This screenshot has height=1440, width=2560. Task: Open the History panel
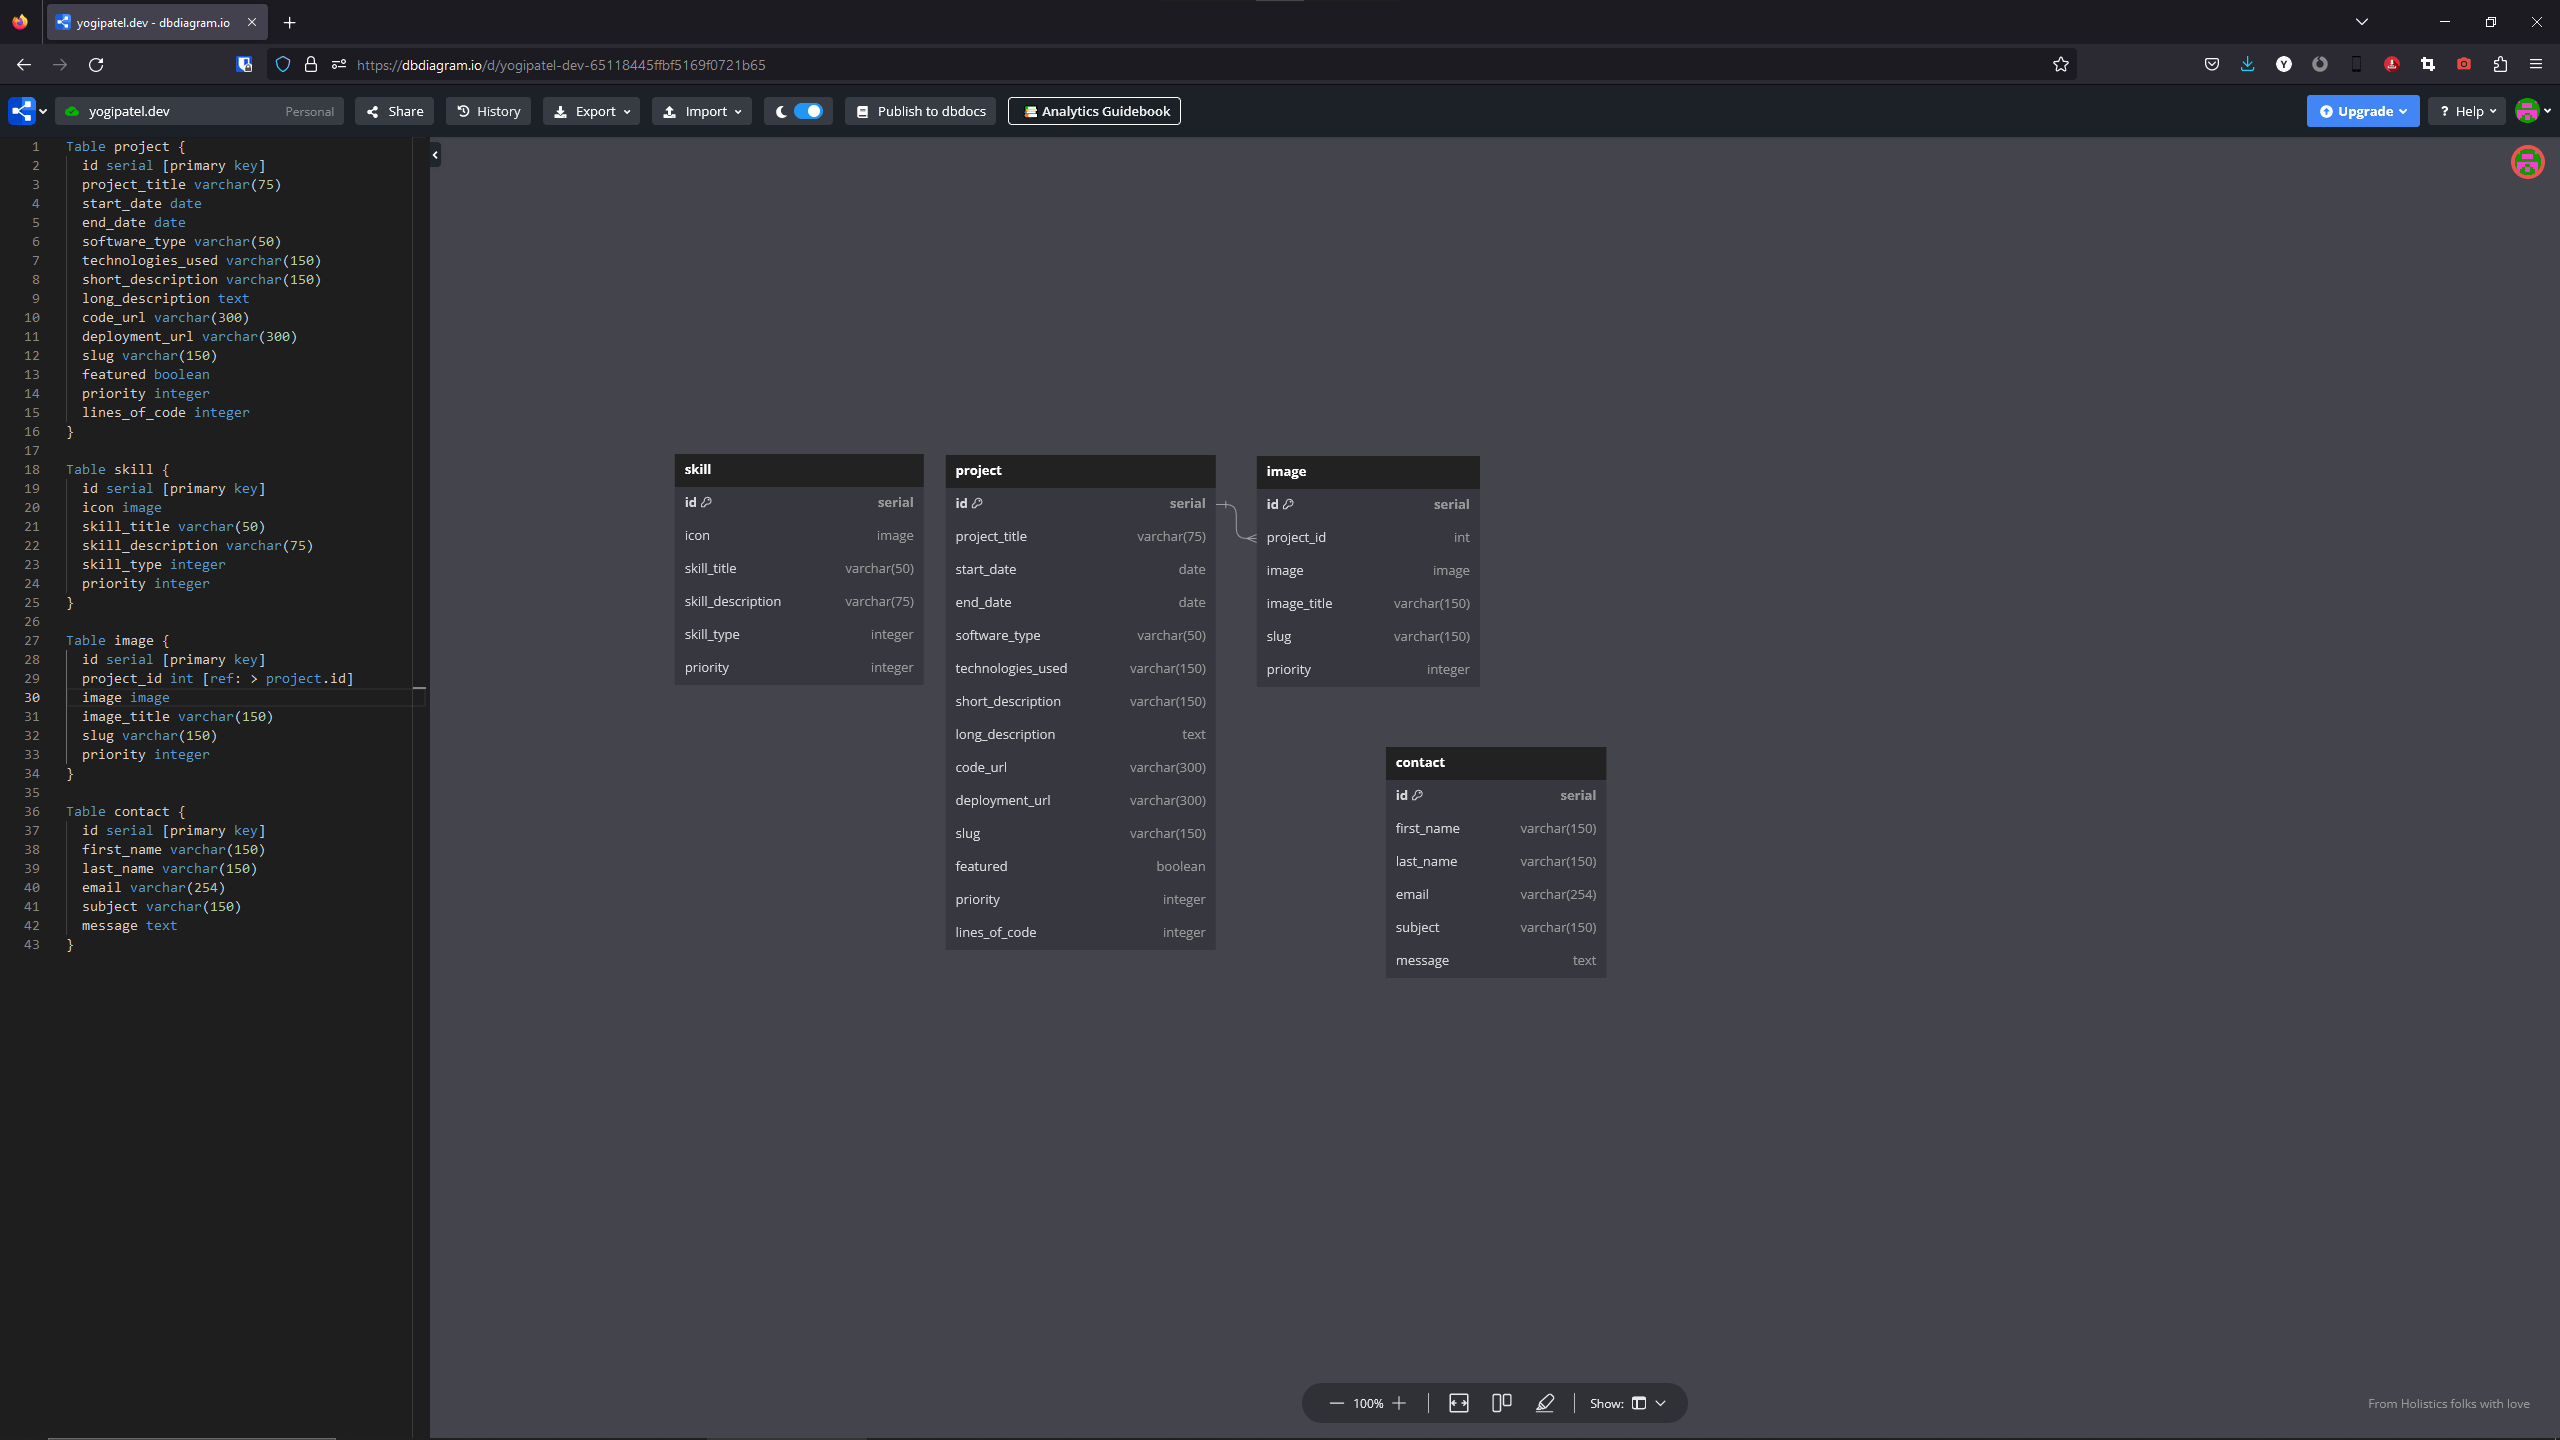(x=488, y=111)
